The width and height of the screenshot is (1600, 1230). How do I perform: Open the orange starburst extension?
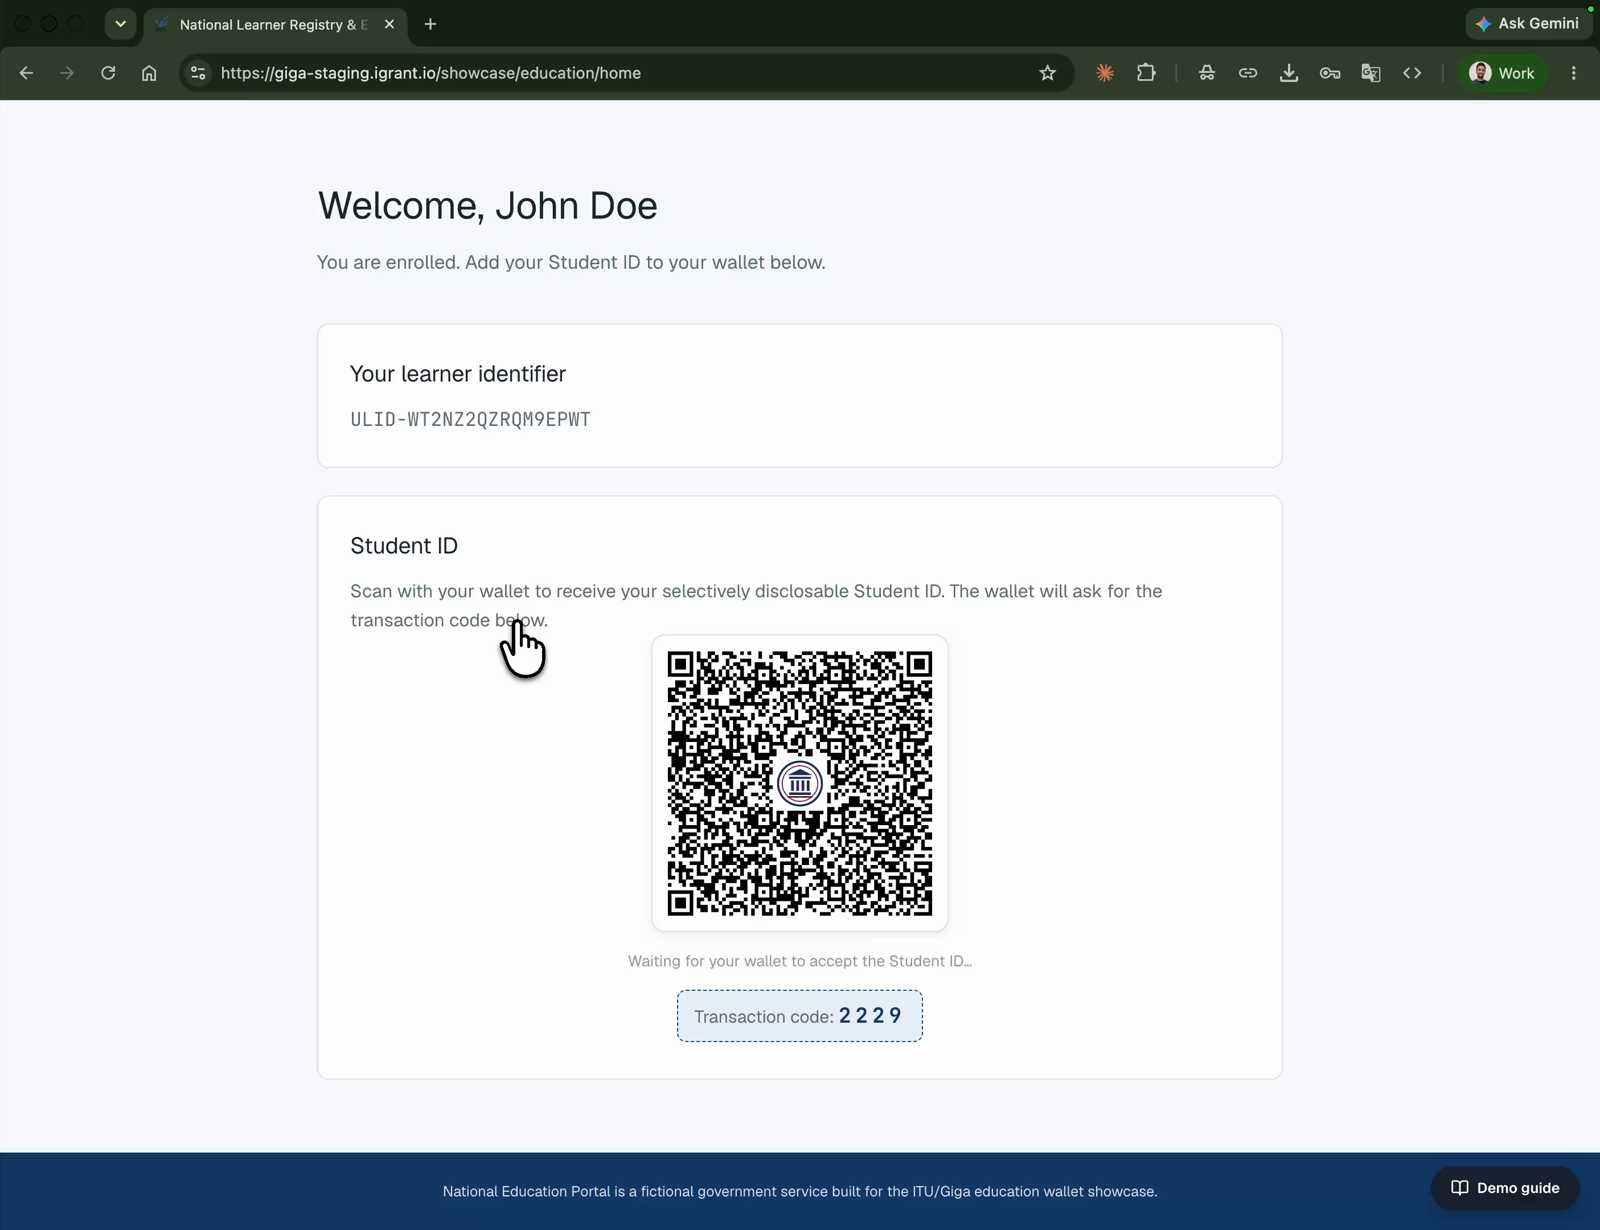(x=1105, y=73)
